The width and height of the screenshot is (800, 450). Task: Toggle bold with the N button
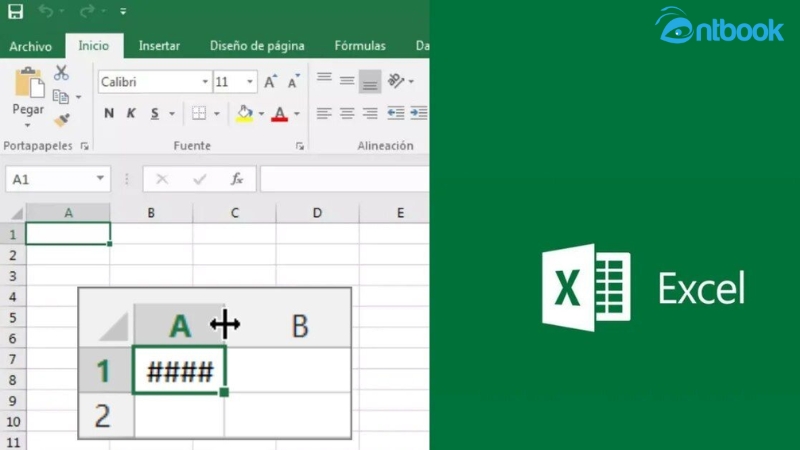coord(109,113)
